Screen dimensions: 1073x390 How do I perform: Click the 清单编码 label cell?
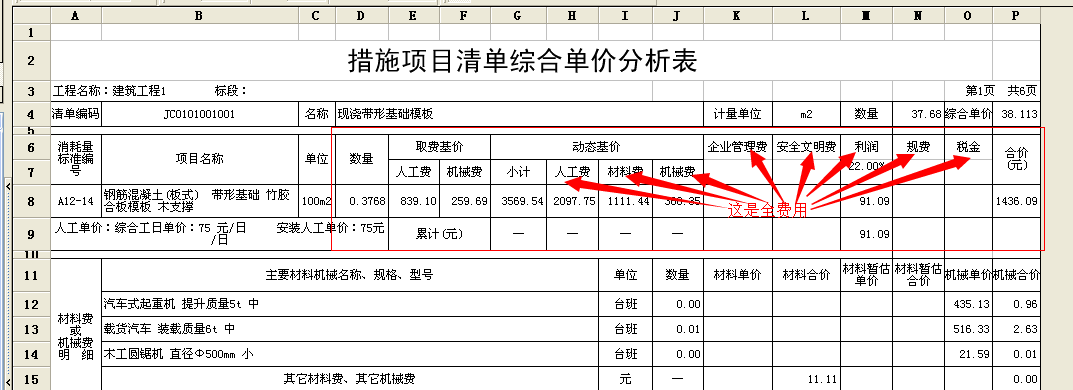76,114
